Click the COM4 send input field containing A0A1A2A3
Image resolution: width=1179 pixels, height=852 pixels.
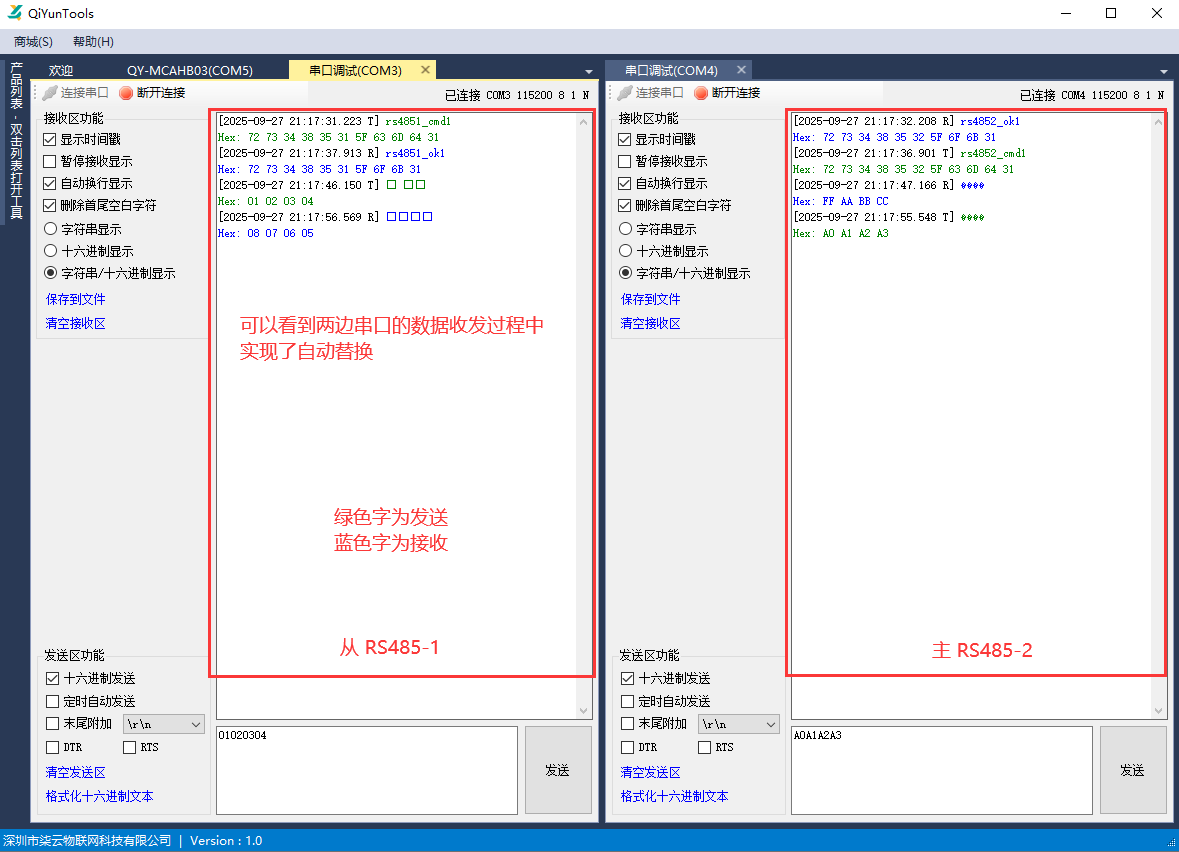click(x=940, y=770)
